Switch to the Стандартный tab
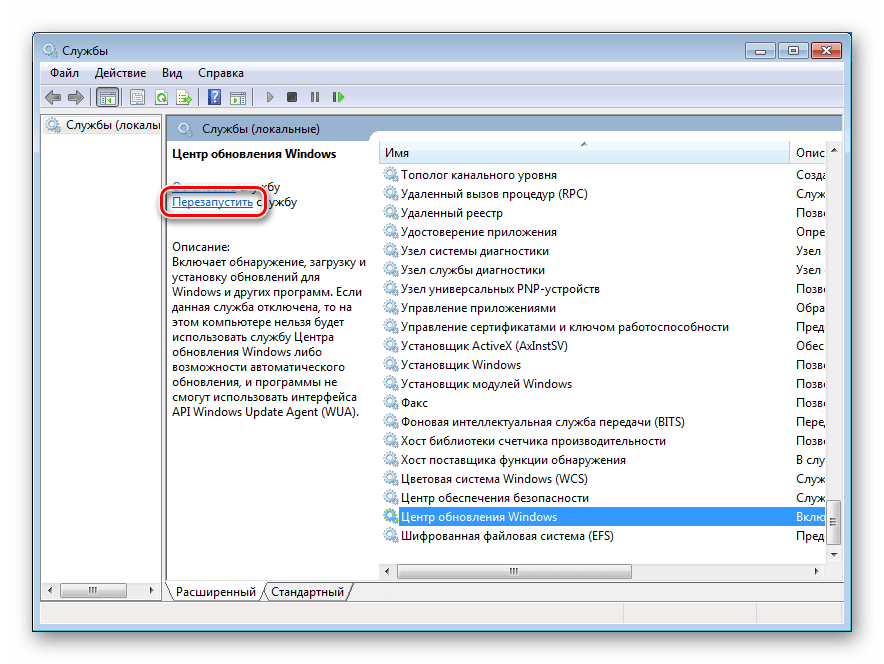884x664 pixels. [x=307, y=592]
